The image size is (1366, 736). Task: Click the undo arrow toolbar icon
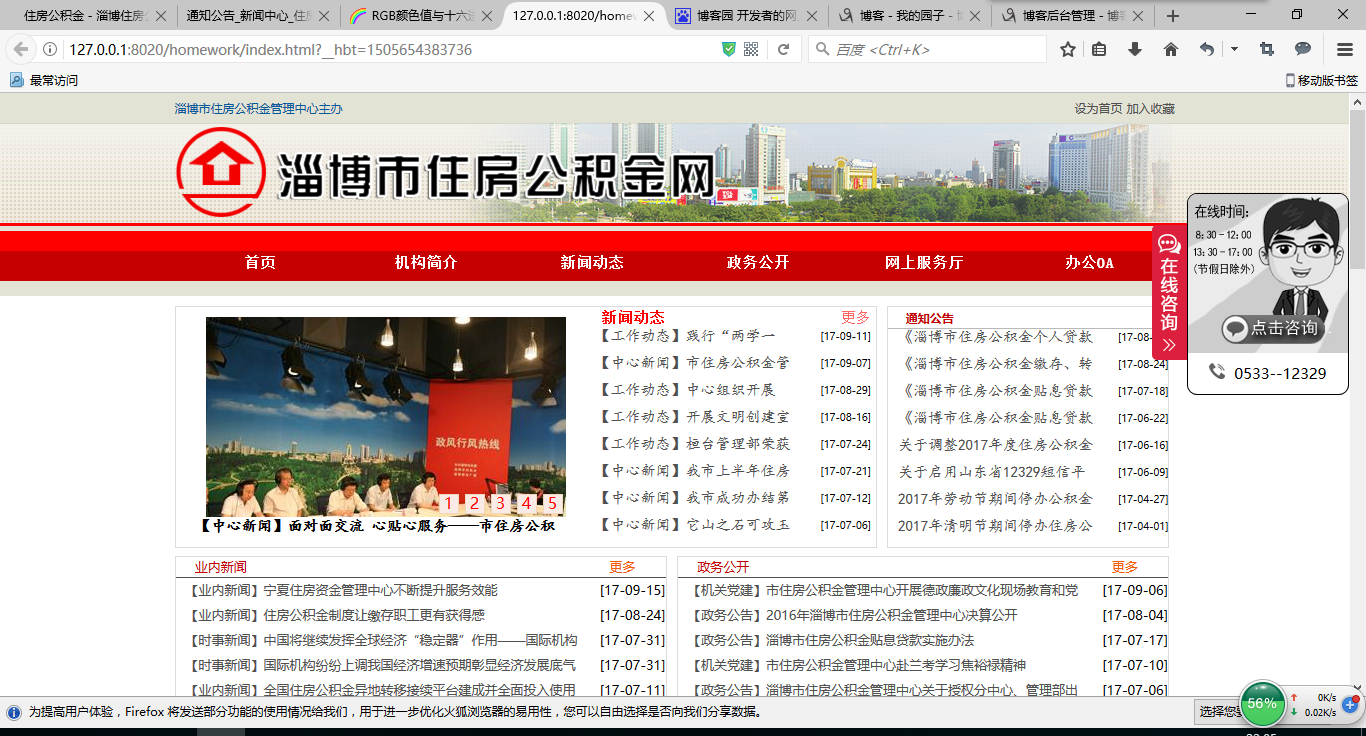[x=1208, y=50]
